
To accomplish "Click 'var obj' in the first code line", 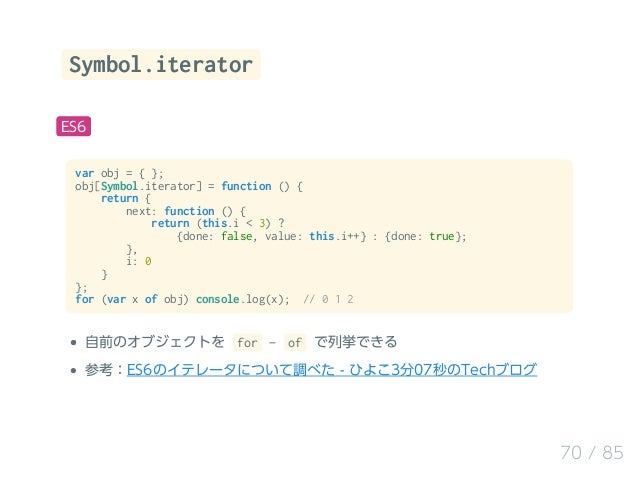I will [x=97, y=174].
